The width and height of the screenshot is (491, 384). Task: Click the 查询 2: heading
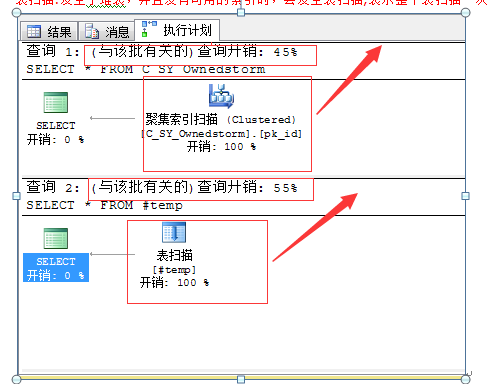coord(53,188)
